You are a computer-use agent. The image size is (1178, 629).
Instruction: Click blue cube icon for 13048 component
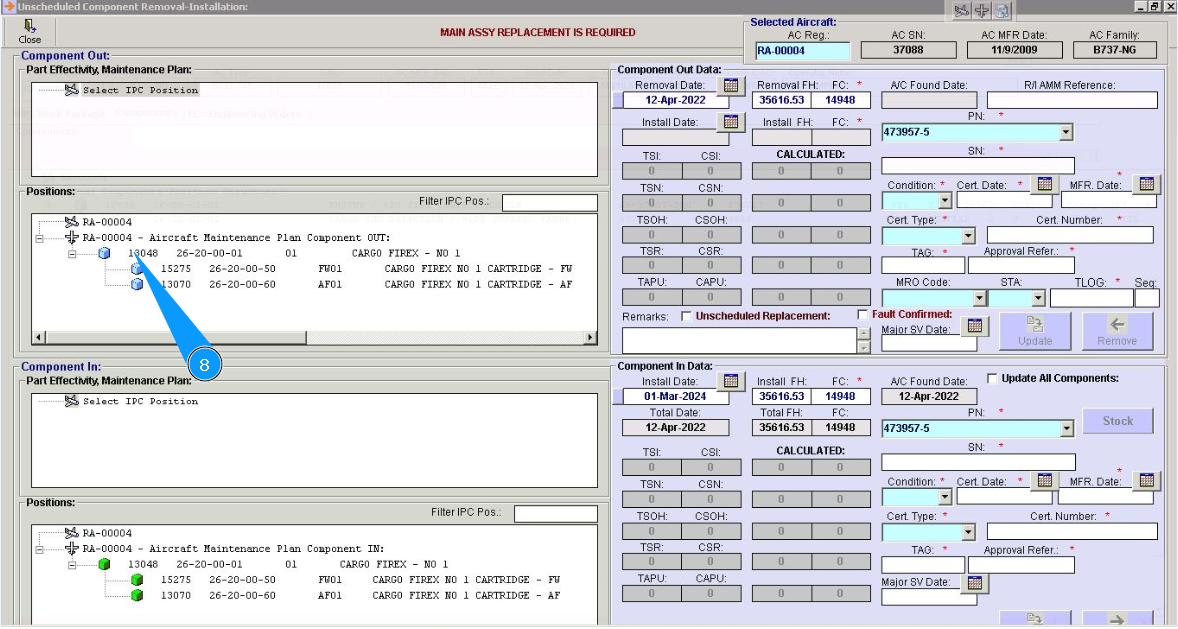tap(105, 254)
